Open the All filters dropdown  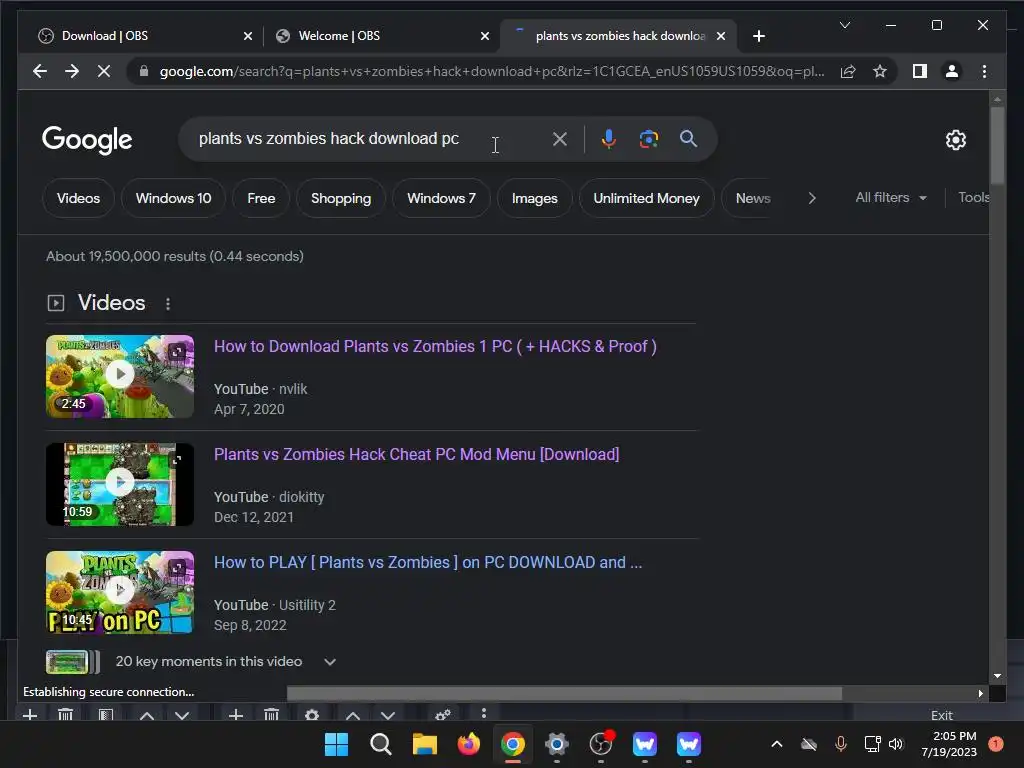[891, 197]
